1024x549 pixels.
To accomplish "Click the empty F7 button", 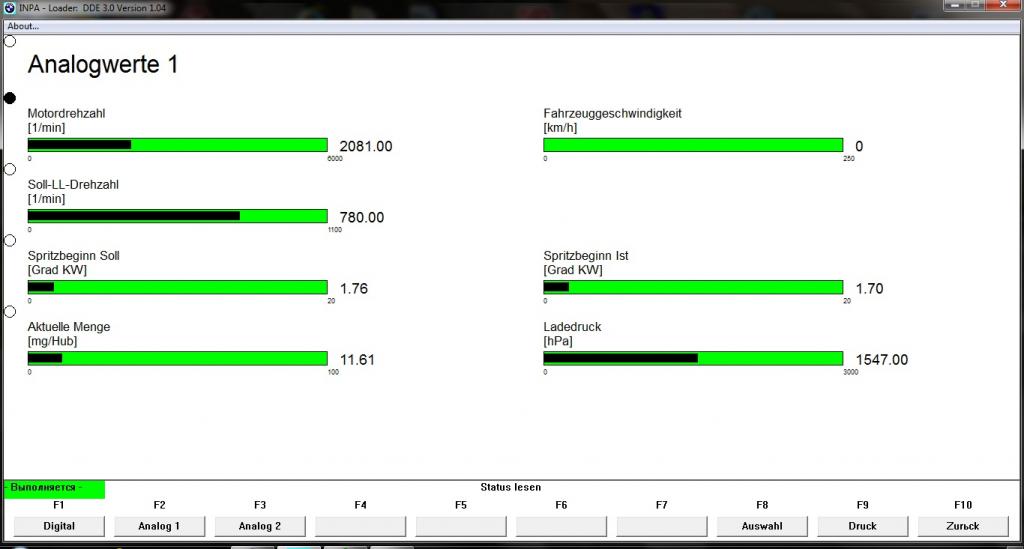I will click(662, 526).
